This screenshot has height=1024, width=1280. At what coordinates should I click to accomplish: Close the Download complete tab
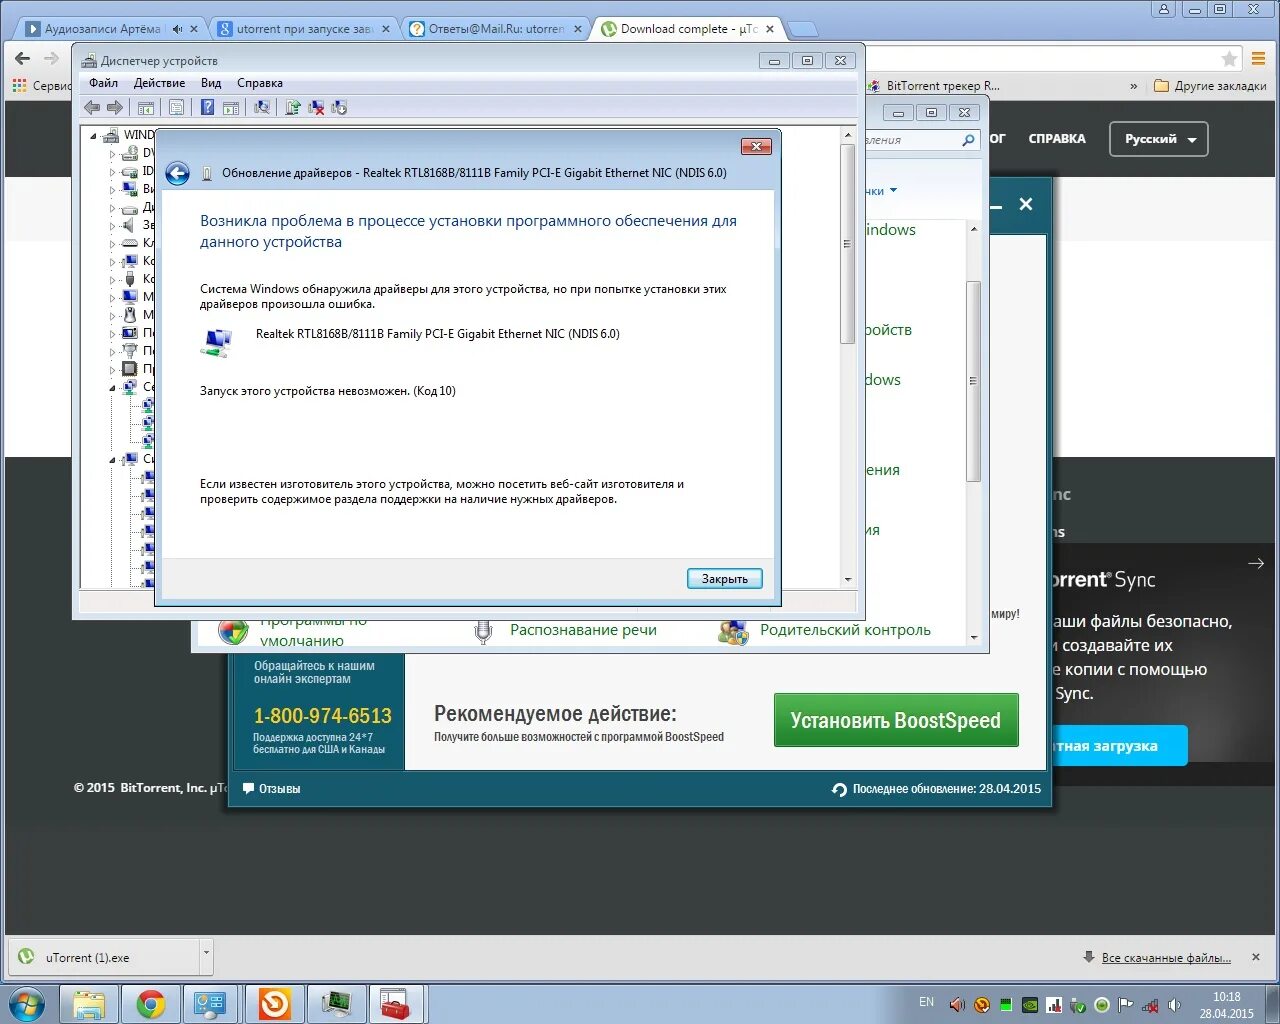point(769,29)
